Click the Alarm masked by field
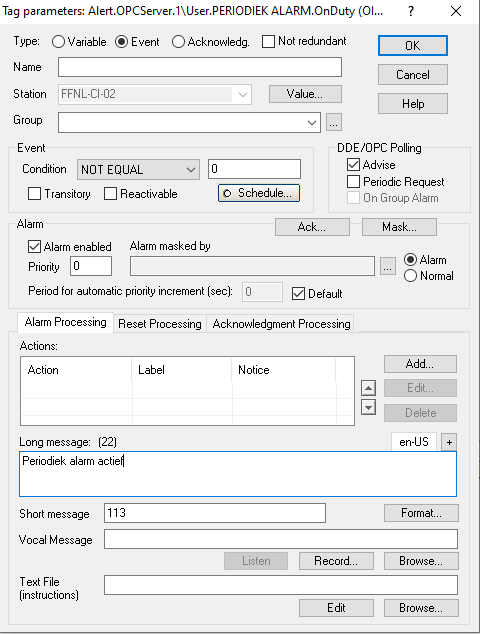Screen dimensions: 480x634 (x=252, y=266)
